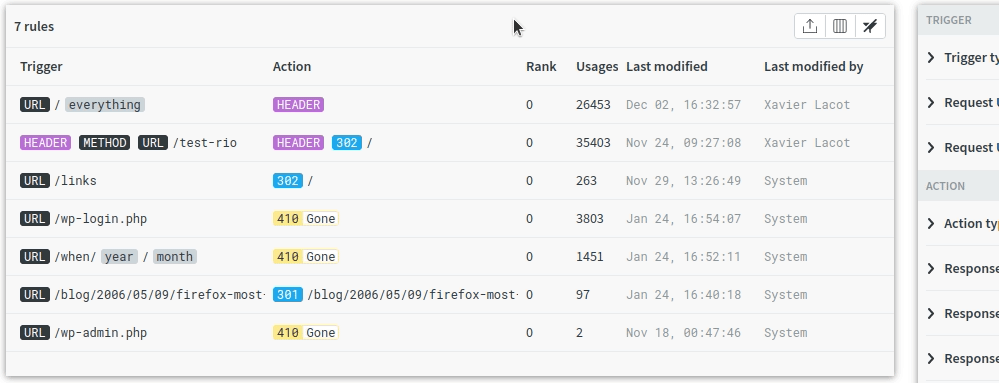
Task: Expand the first Response filter section
Action: [x=962, y=268]
